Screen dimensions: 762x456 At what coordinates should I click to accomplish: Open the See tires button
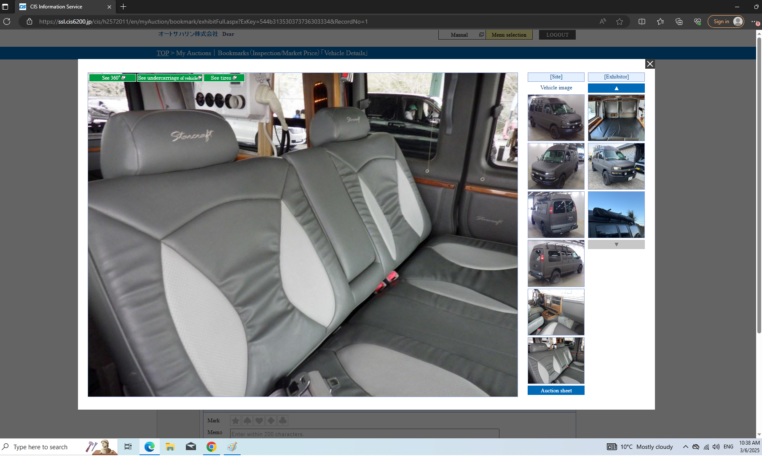click(224, 78)
